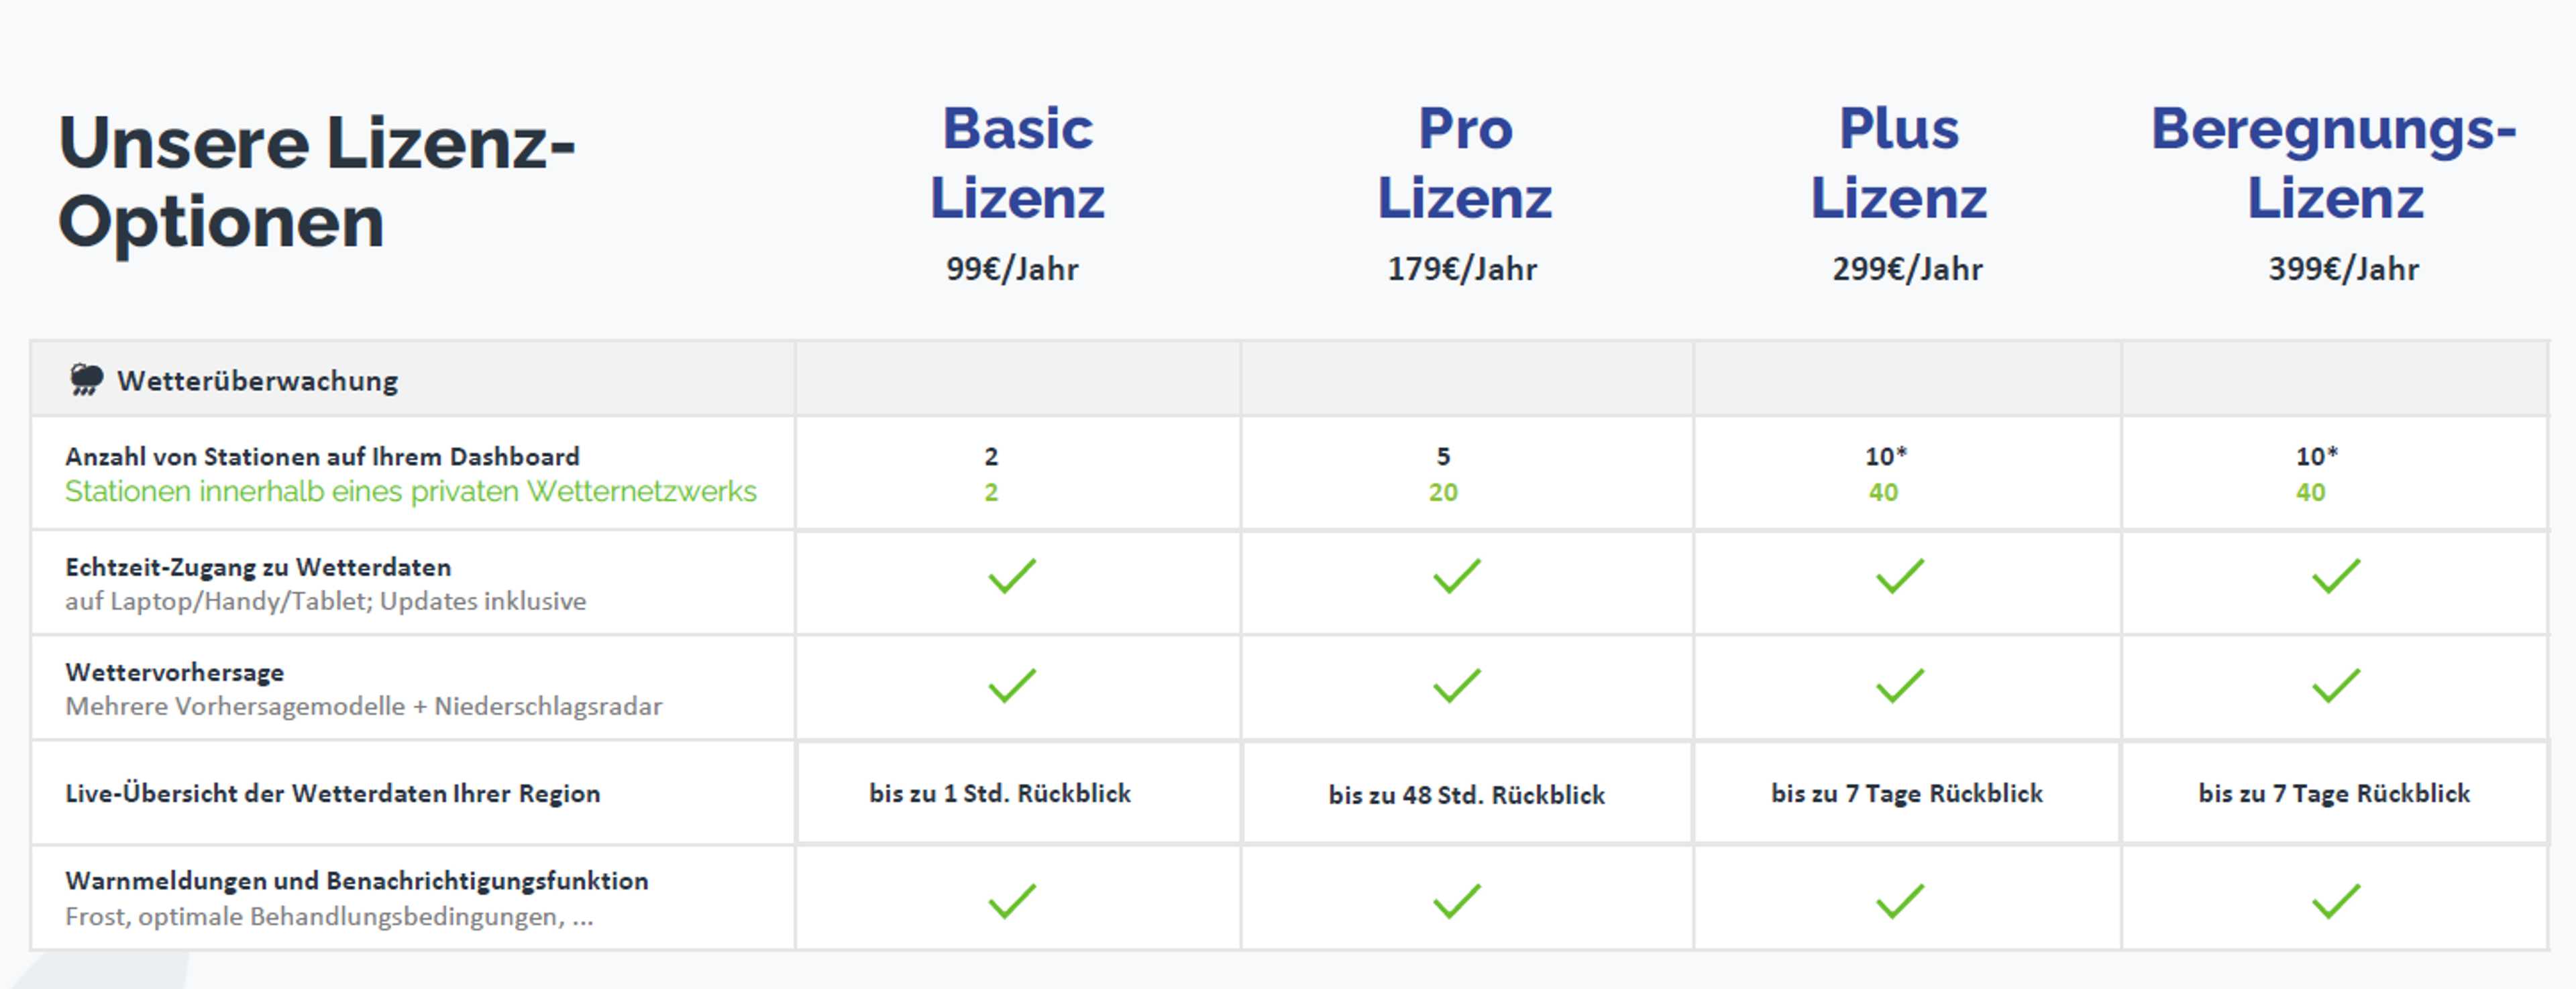Image resolution: width=2576 pixels, height=989 pixels.
Task: Click the Wetterüberwachung section header
Action: pyautogui.click(x=257, y=381)
